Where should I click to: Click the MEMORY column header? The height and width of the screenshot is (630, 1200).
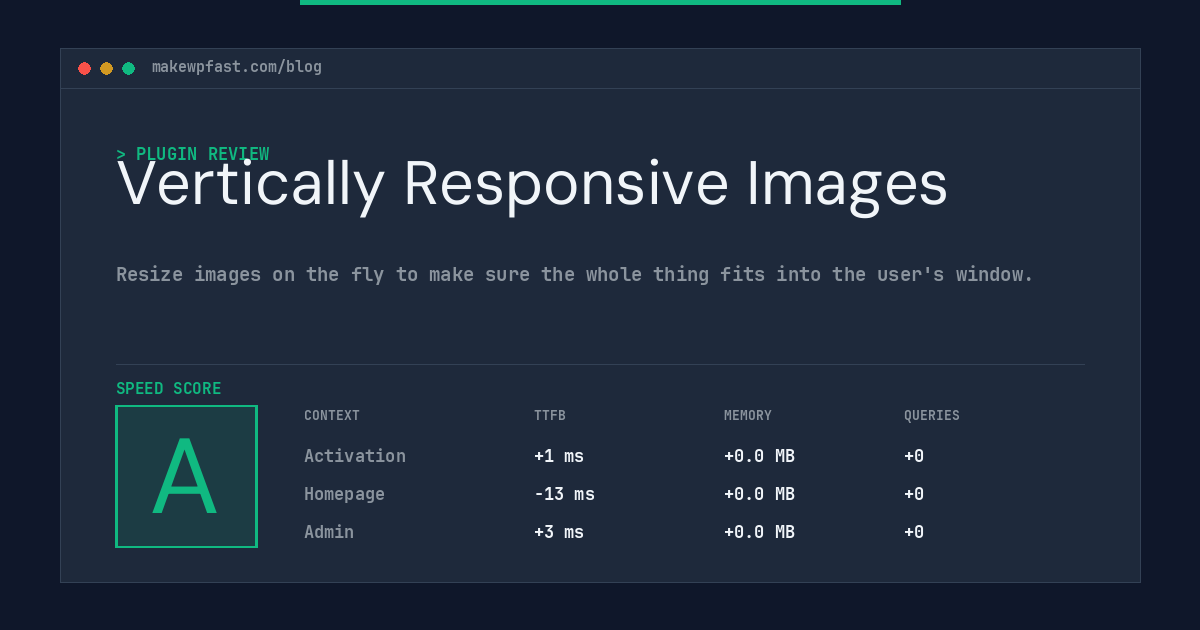coord(748,415)
